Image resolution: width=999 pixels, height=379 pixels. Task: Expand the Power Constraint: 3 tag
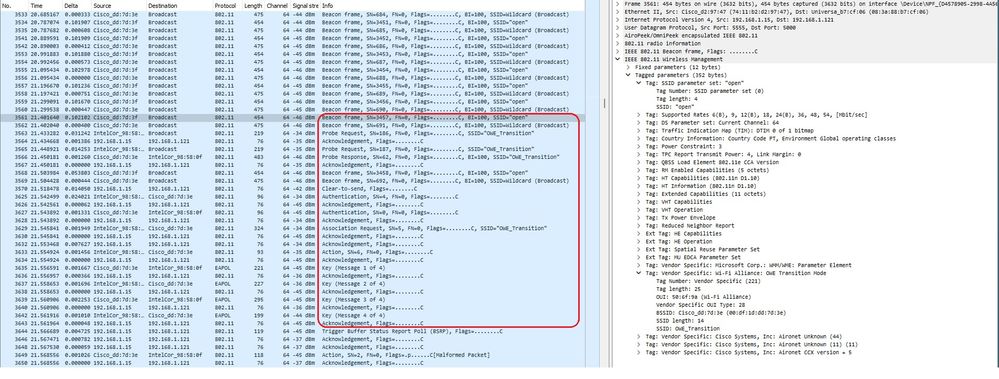coord(639,146)
